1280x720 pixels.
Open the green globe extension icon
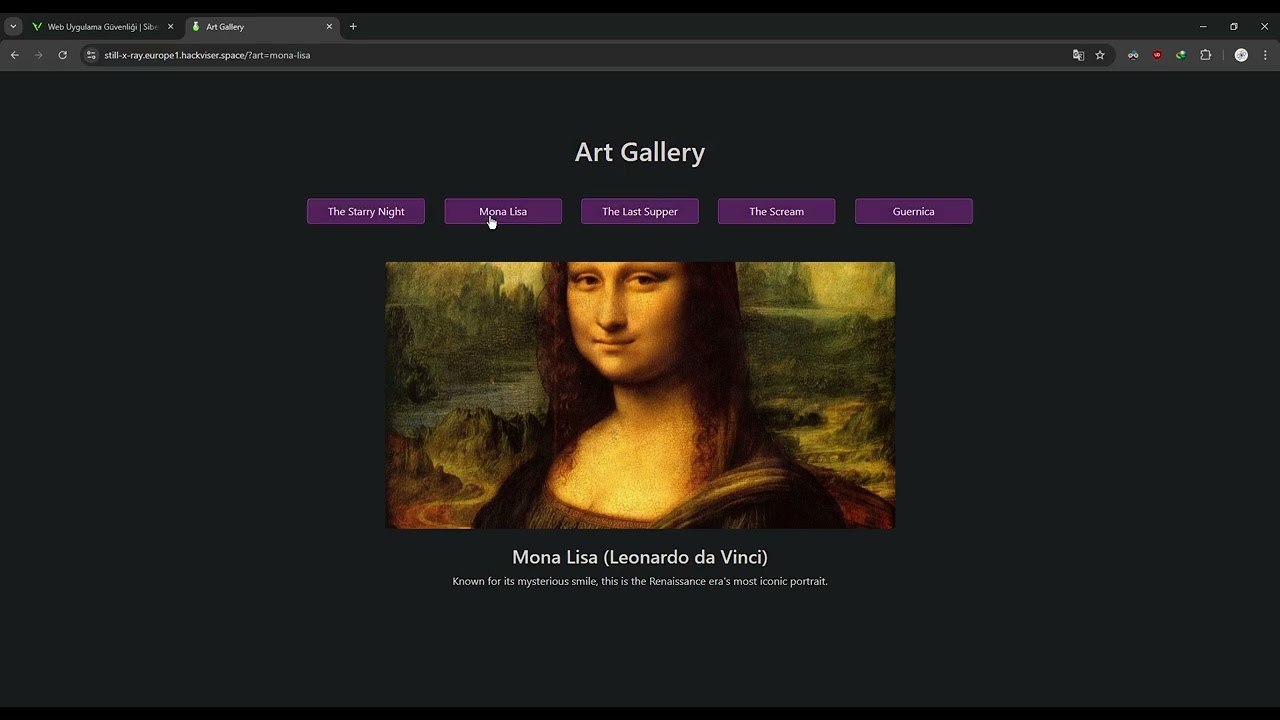(x=1181, y=55)
